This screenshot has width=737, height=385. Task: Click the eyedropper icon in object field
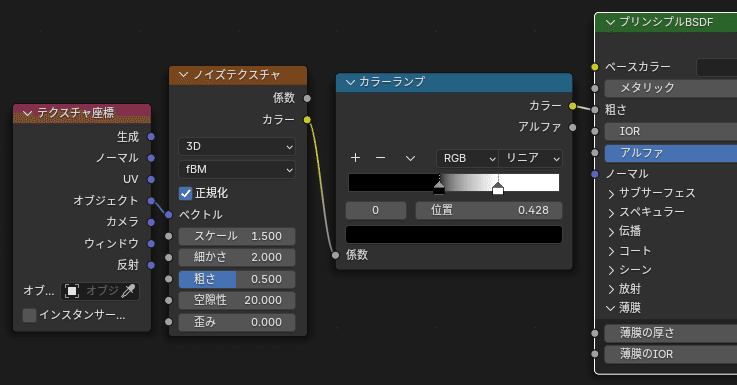tap(128, 291)
